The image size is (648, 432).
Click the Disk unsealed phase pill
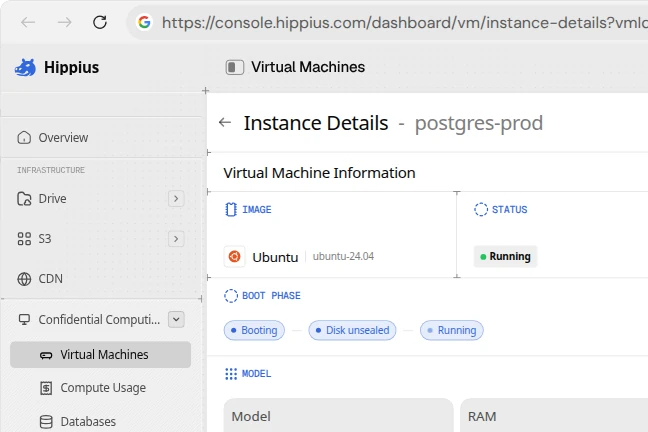pyautogui.click(x=352, y=330)
